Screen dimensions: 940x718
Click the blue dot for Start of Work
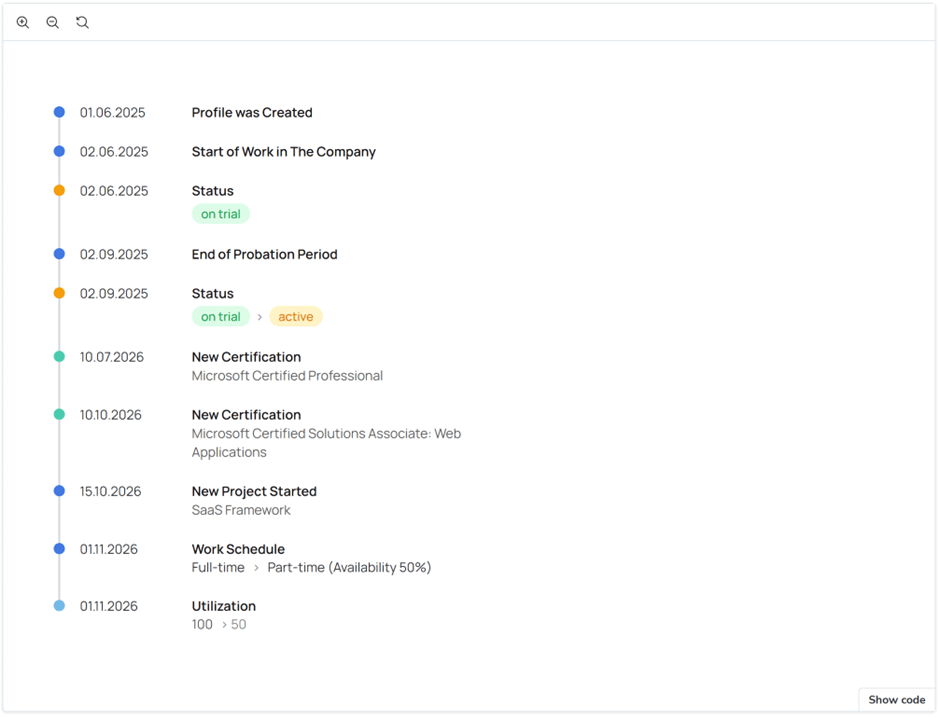(x=59, y=151)
